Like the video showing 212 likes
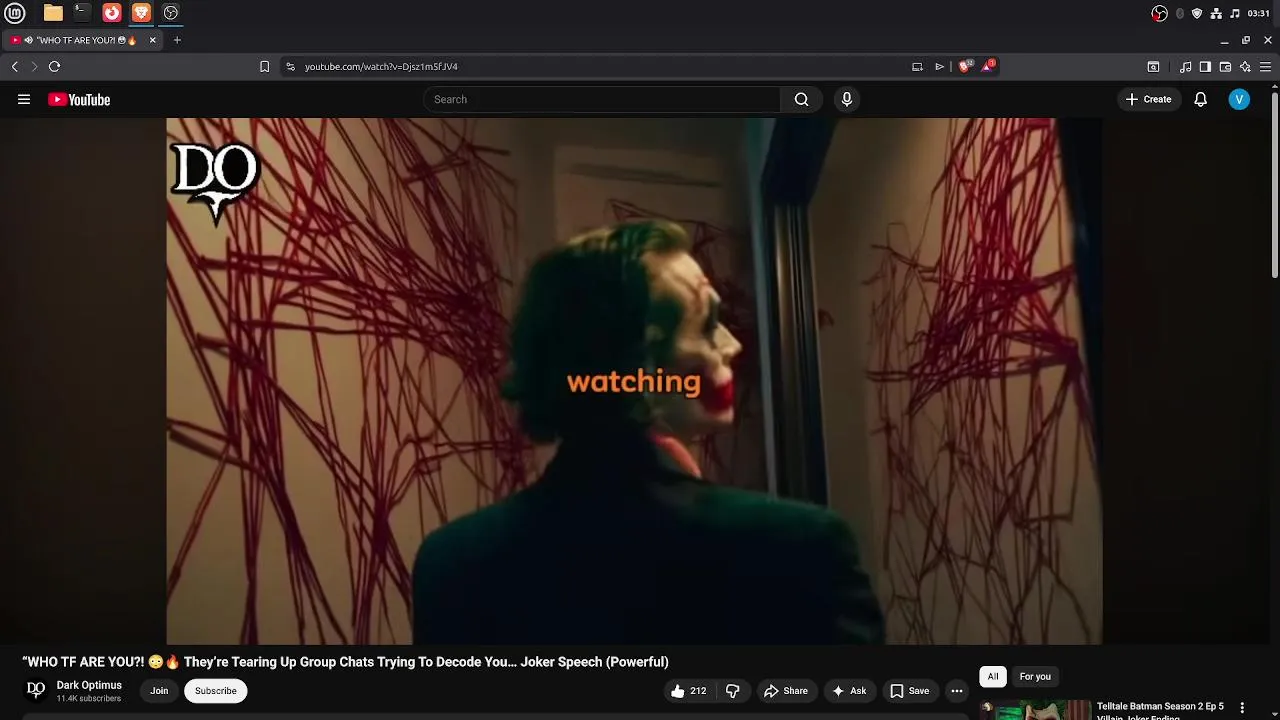 (x=688, y=691)
